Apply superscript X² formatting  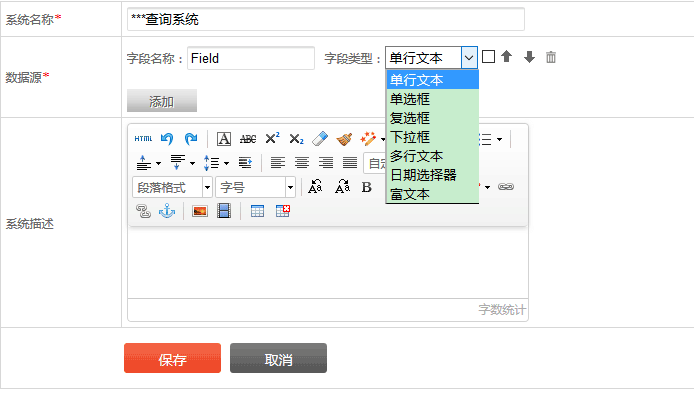click(x=272, y=138)
